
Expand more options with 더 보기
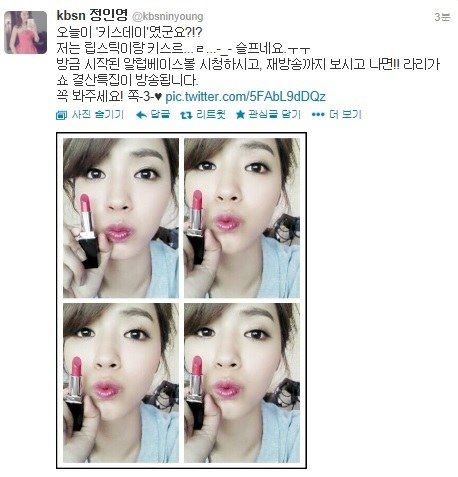click(345, 115)
